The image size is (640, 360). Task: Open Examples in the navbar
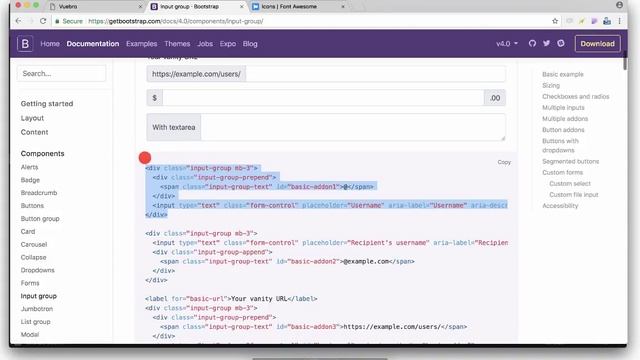141,44
